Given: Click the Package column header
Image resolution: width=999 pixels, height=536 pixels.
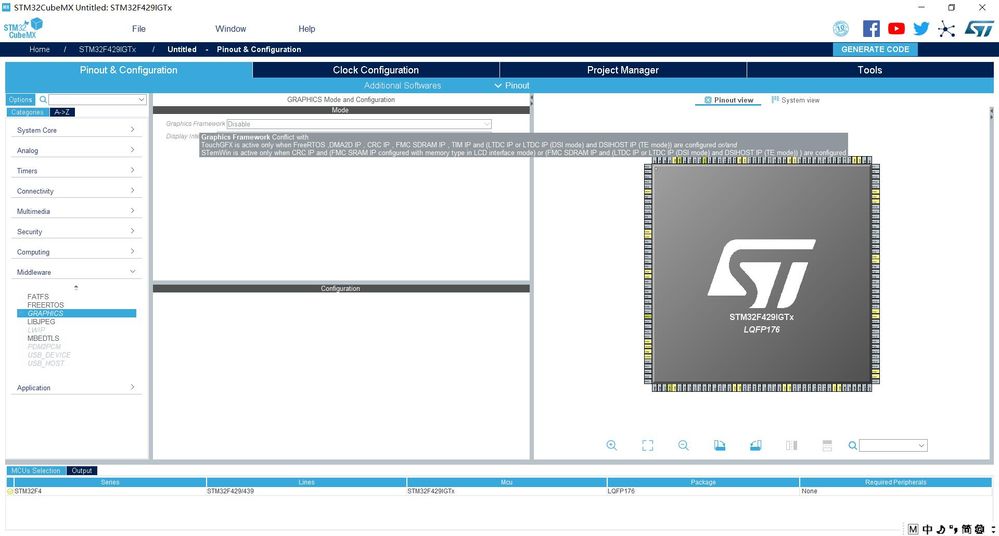Looking at the screenshot, I should click(x=703, y=482).
